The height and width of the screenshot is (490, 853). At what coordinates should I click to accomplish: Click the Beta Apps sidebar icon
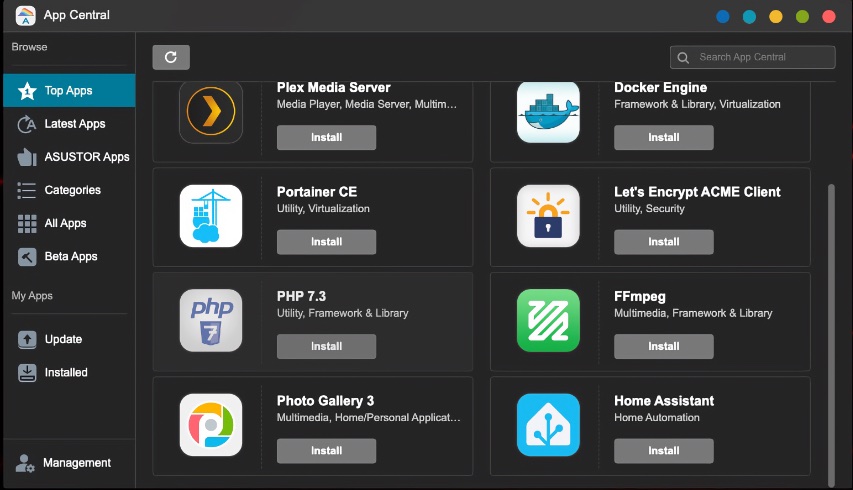click(x=27, y=257)
